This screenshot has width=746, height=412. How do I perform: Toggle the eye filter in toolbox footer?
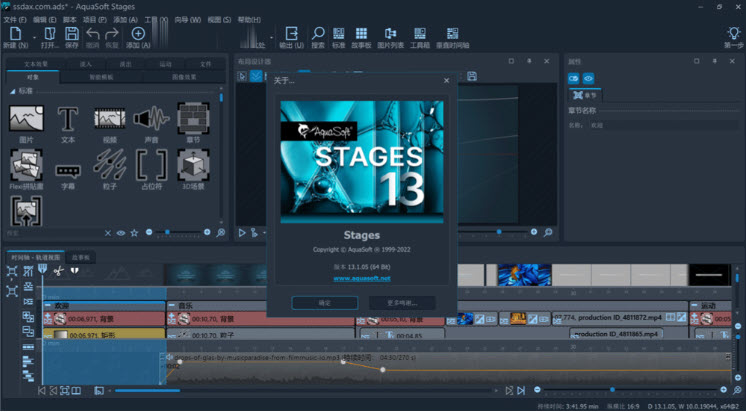pos(121,232)
